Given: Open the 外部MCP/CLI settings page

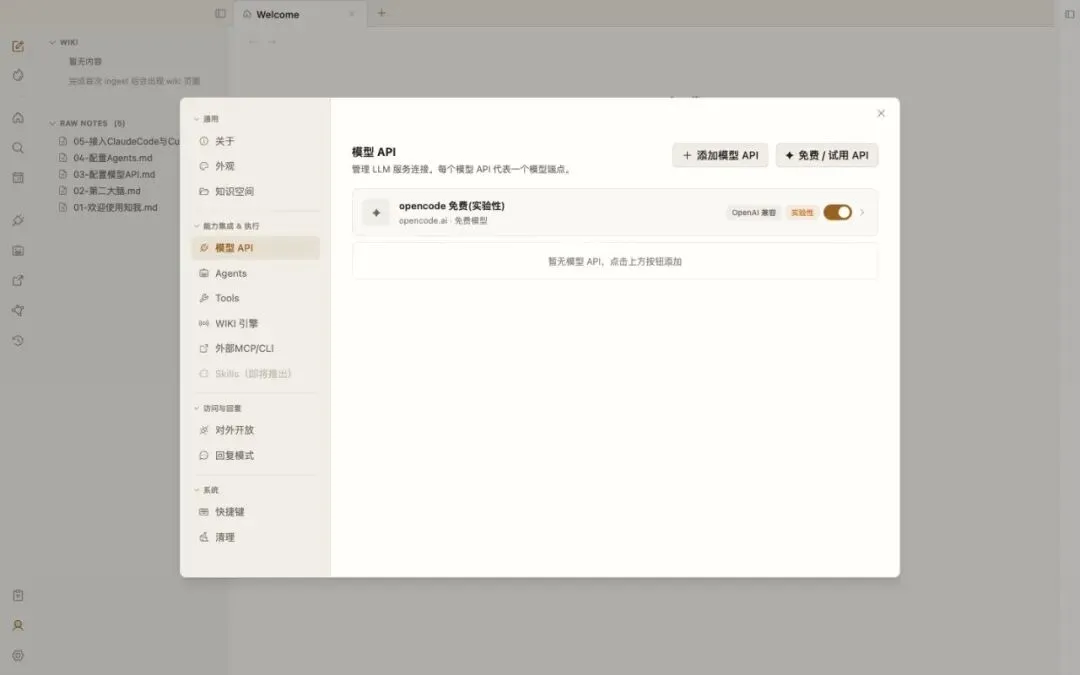Looking at the screenshot, I should tap(256, 349).
